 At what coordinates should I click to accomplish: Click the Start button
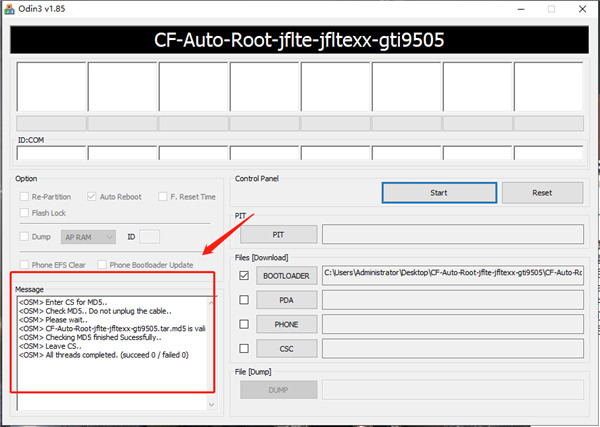point(439,193)
